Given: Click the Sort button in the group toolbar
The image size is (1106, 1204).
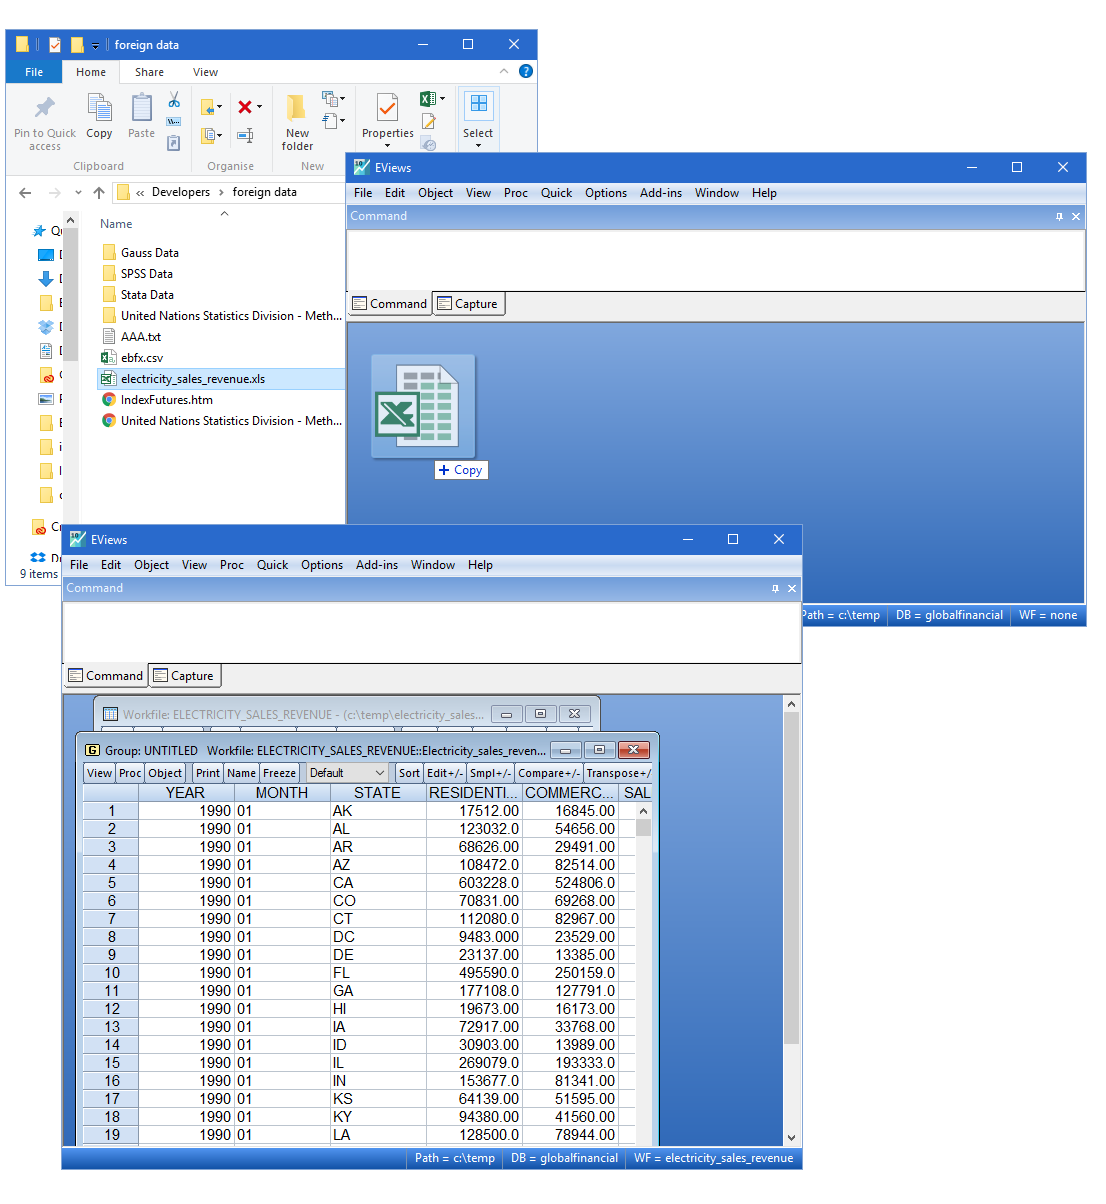Looking at the screenshot, I should click(x=409, y=773).
